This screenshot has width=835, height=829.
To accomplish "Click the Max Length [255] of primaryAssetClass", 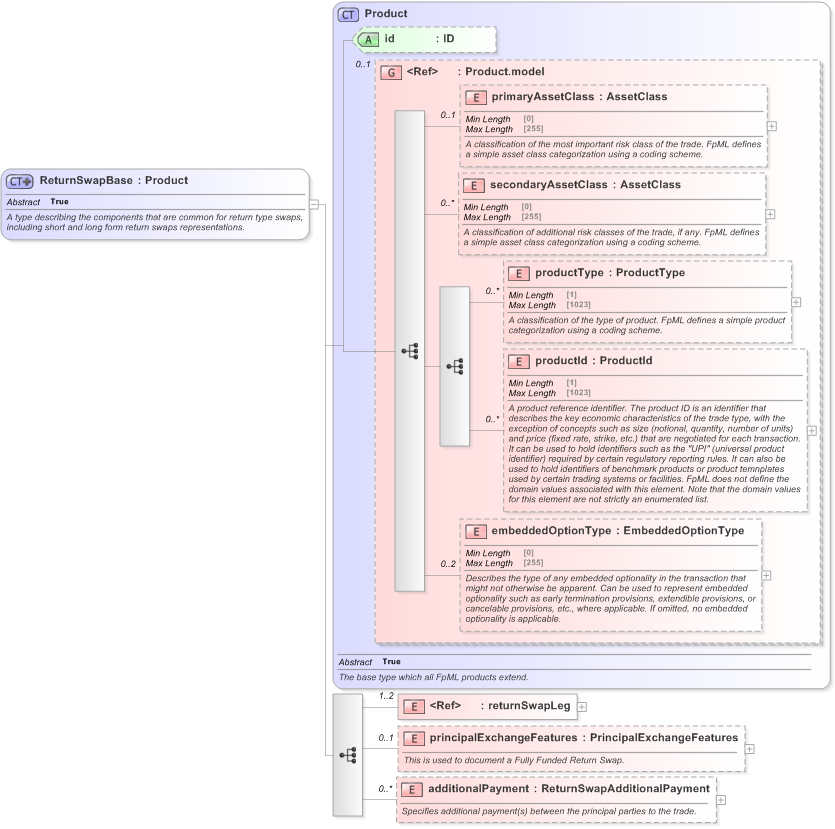I will (504, 129).
